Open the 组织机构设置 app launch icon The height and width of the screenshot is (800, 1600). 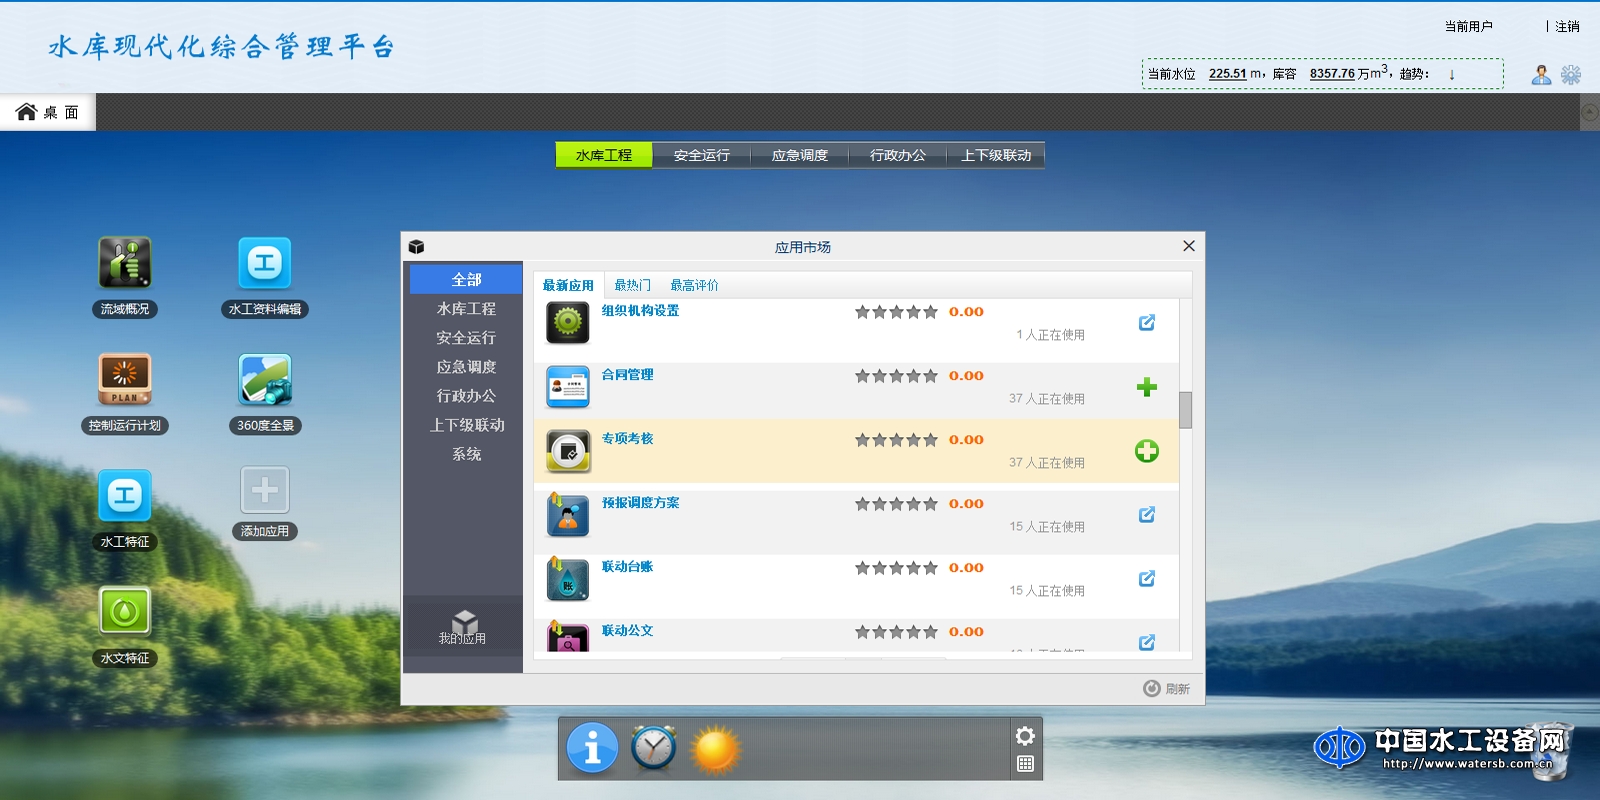1146,322
